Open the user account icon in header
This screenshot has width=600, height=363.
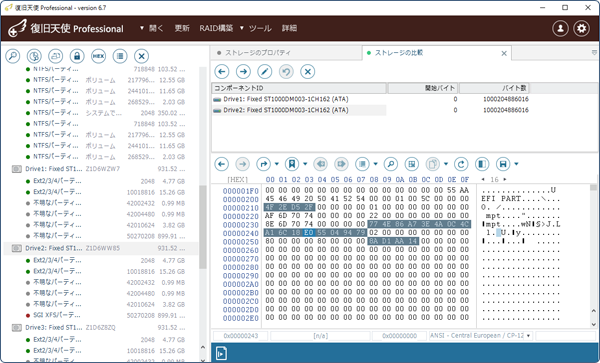[560, 28]
